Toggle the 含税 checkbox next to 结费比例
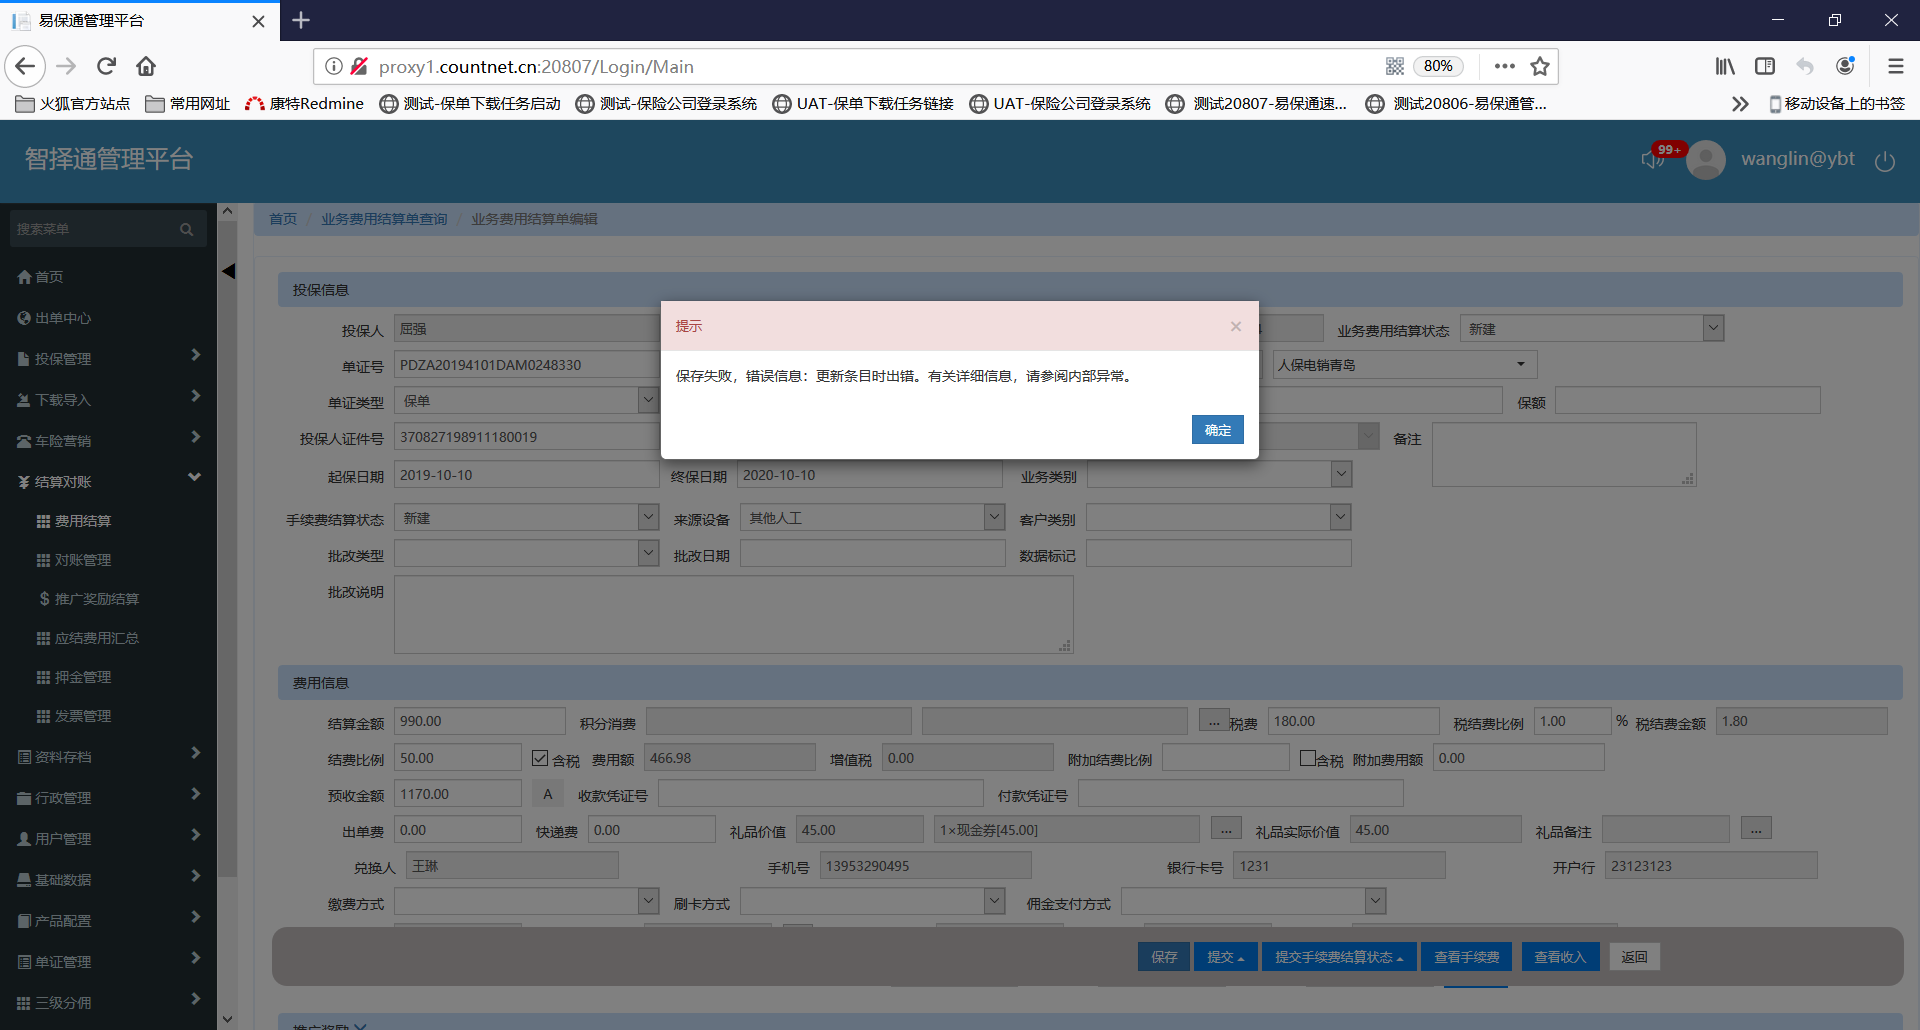The height and width of the screenshot is (1030, 1920). [x=540, y=758]
